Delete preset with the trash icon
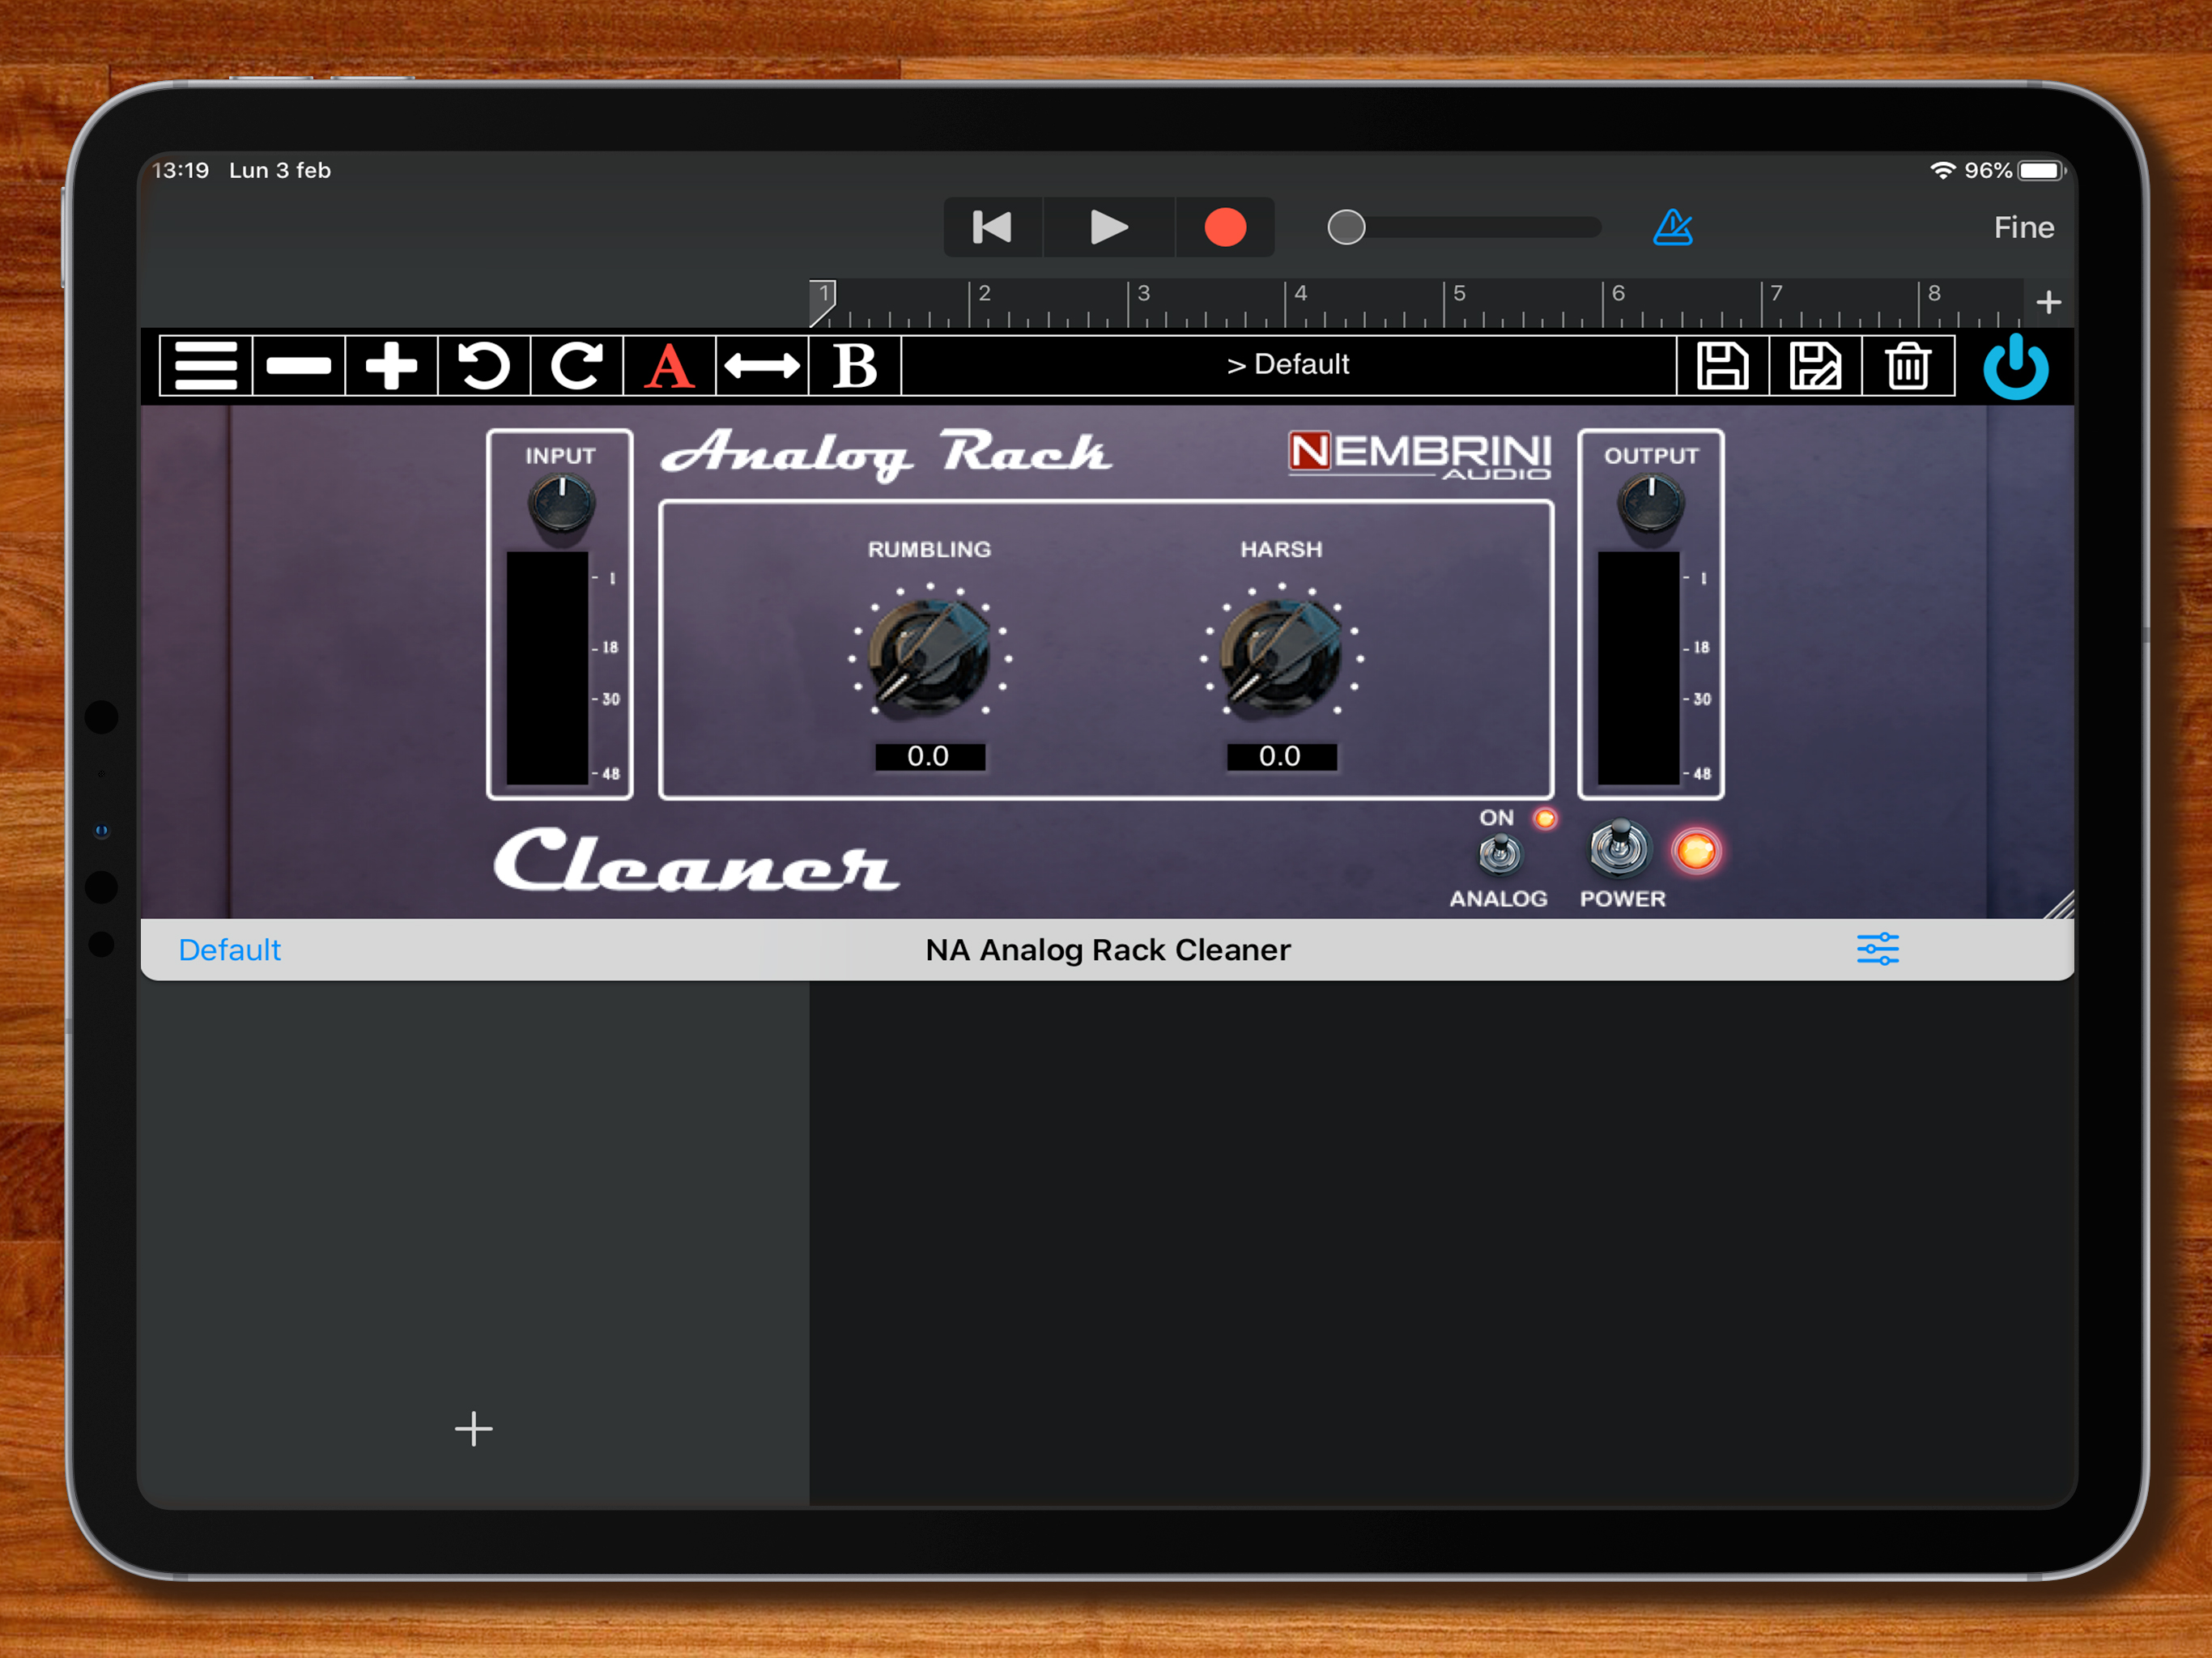The image size is (2212, 1658). point(1908,366)
